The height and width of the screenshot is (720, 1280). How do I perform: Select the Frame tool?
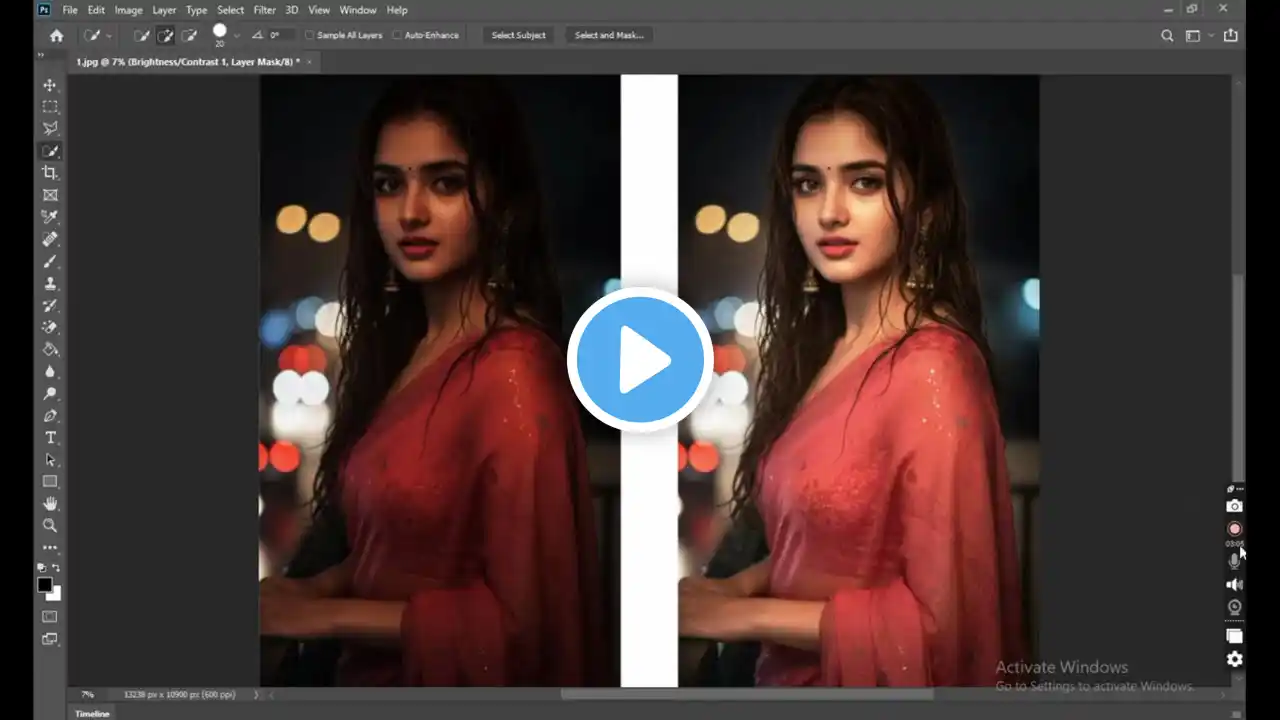point(50,195)
